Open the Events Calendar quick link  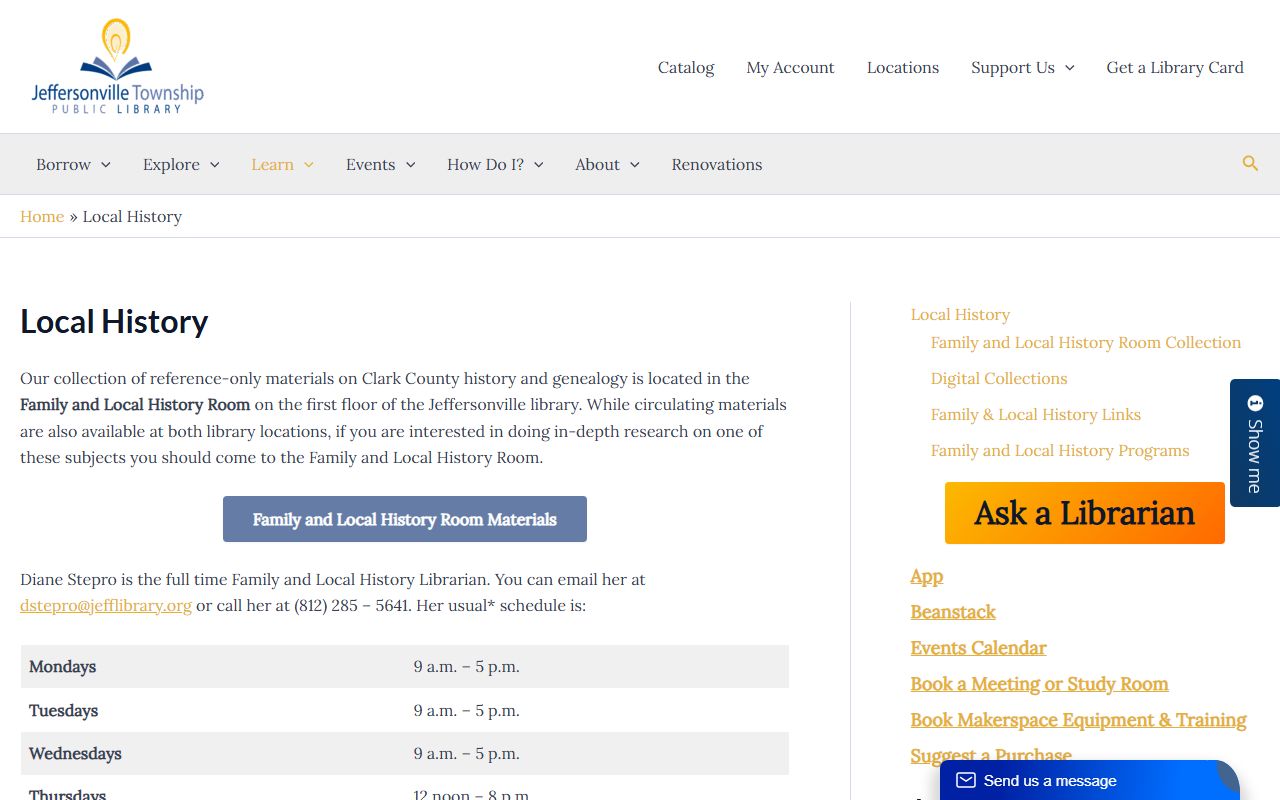coord(978,648)
